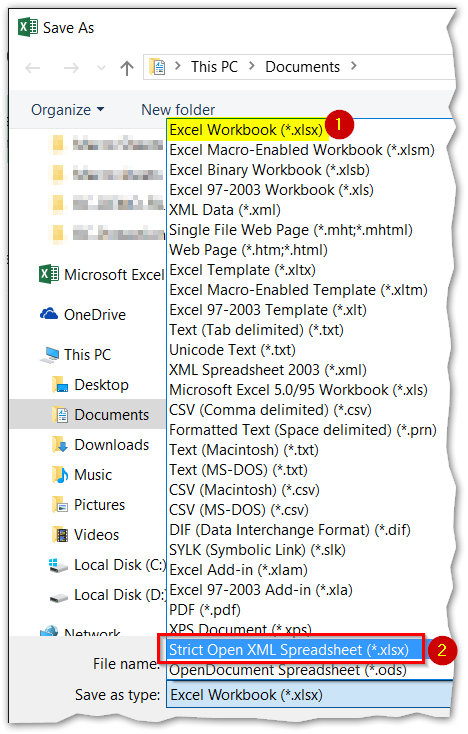Go up one folder level arrow

tap(127, 68)
